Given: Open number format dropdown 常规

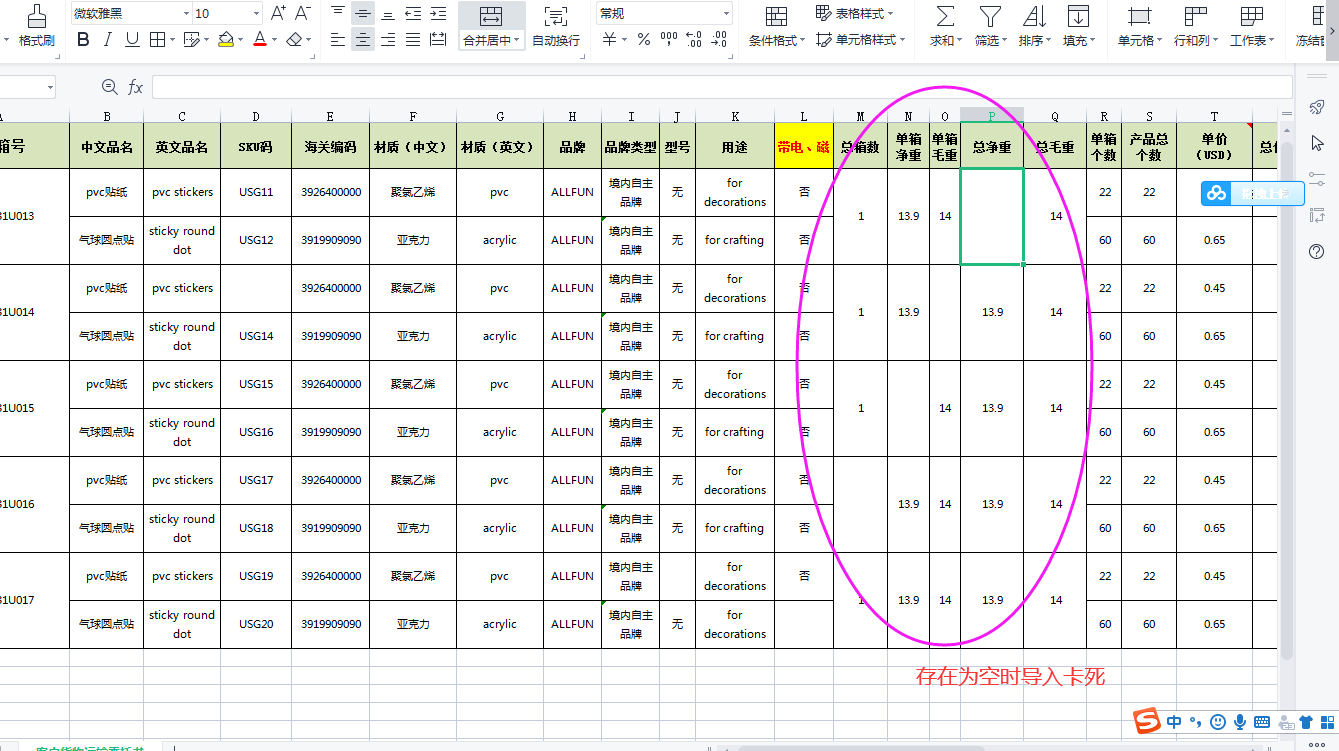Looking at the screenshot, I should coord(726,14).
